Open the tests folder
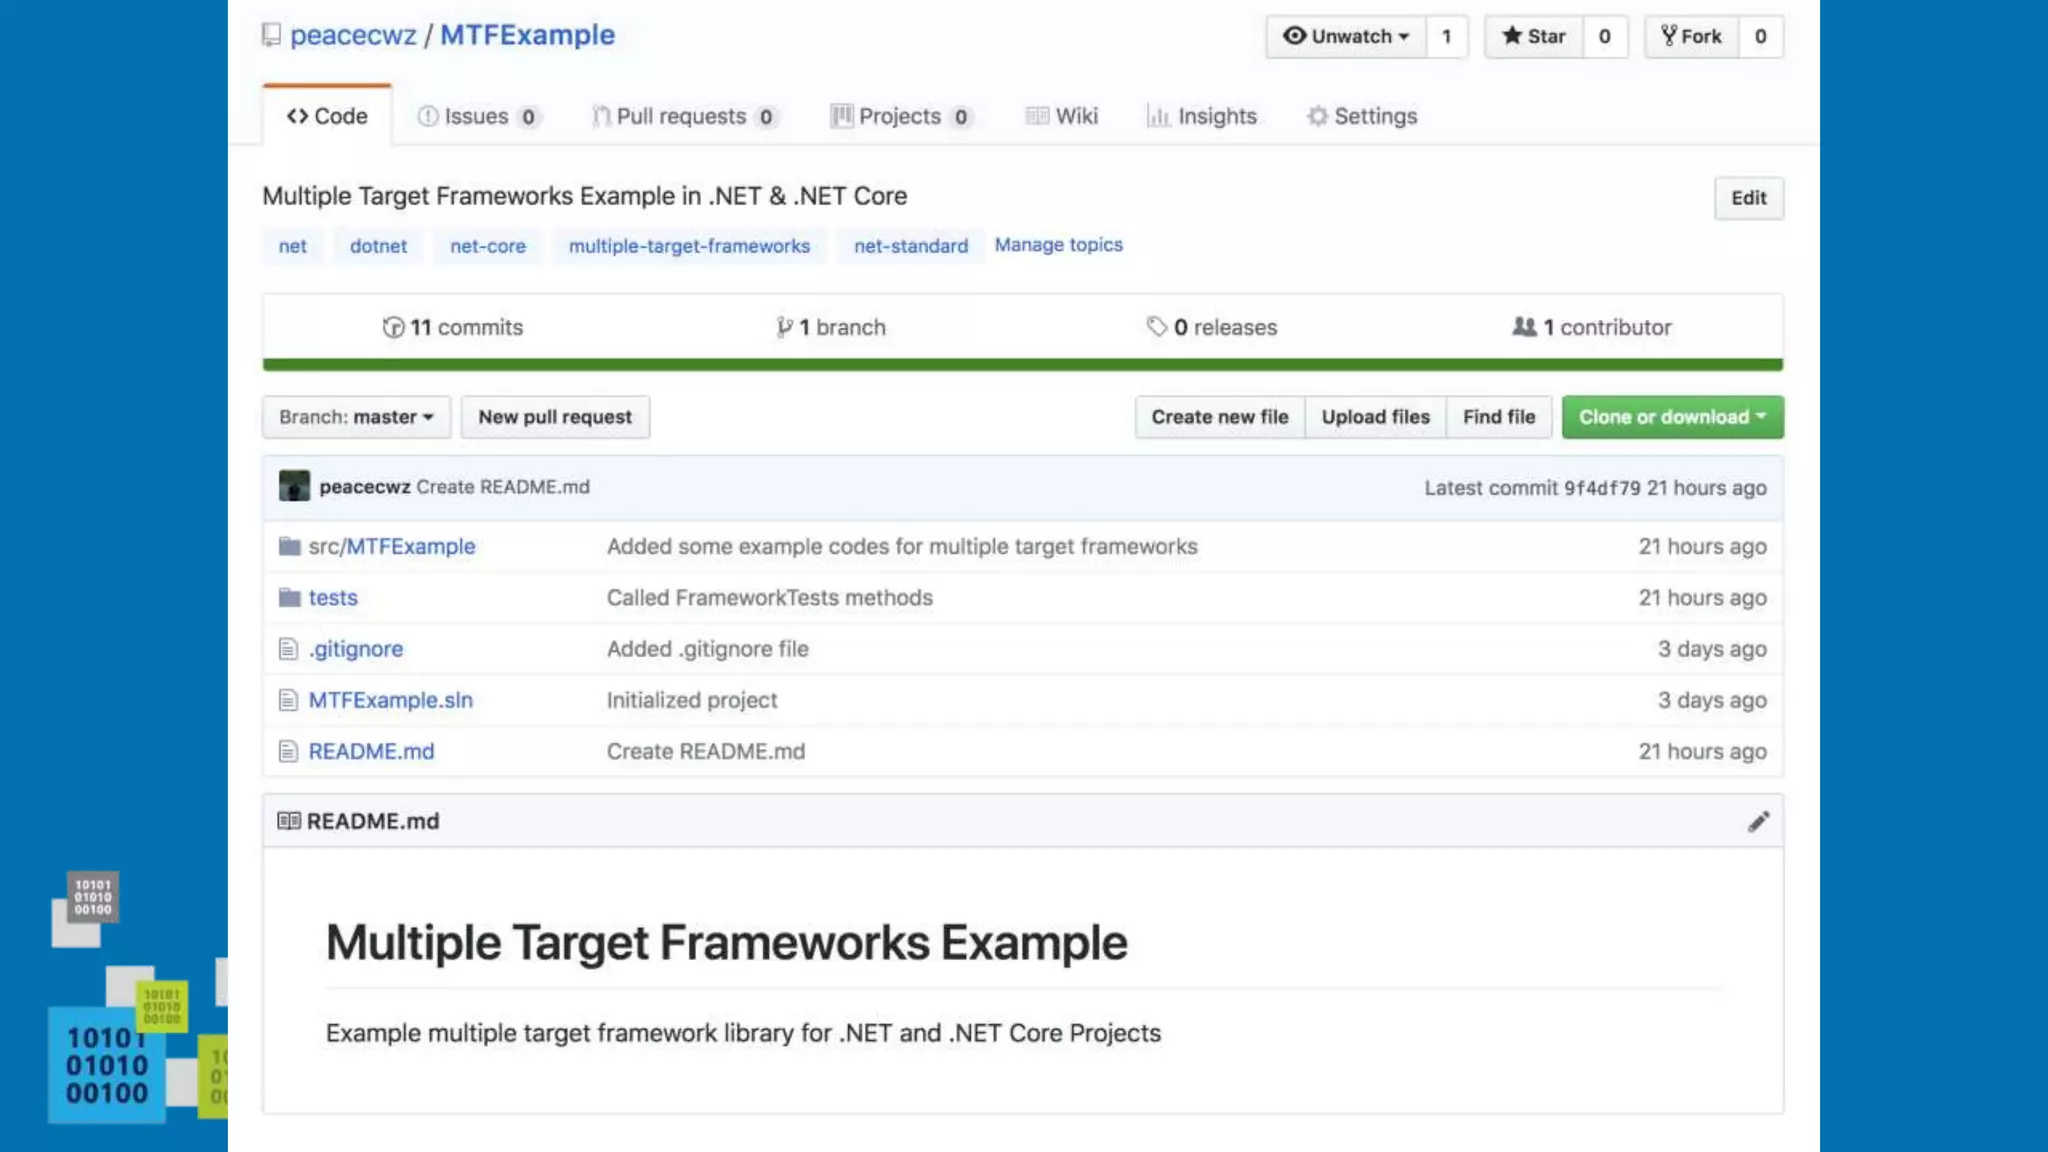The width and height of the screenshot is (2048, 1152). (333, 597)
